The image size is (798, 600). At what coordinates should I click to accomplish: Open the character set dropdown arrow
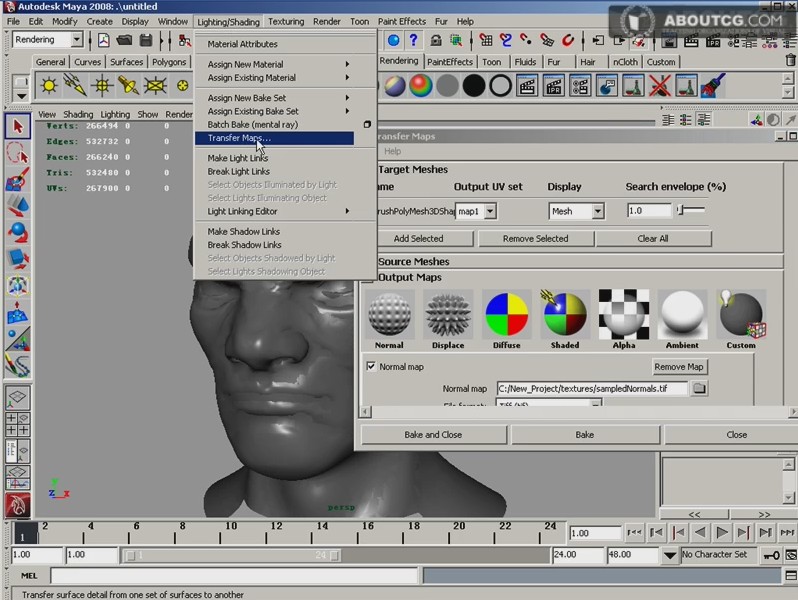pos(670,555)
